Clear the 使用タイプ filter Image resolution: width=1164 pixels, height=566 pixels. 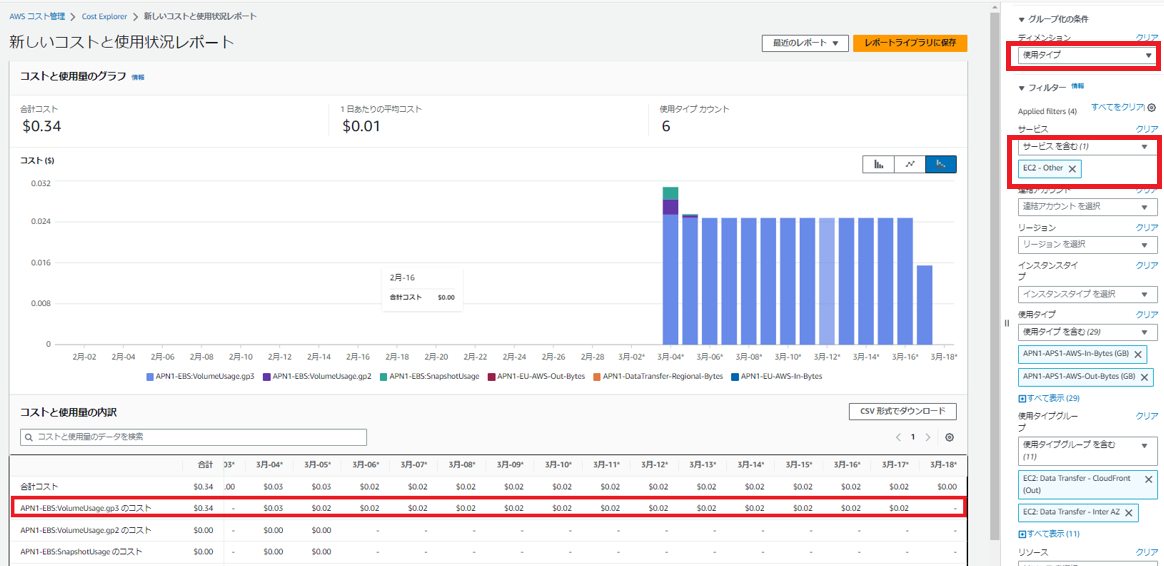click(1147, 314)
